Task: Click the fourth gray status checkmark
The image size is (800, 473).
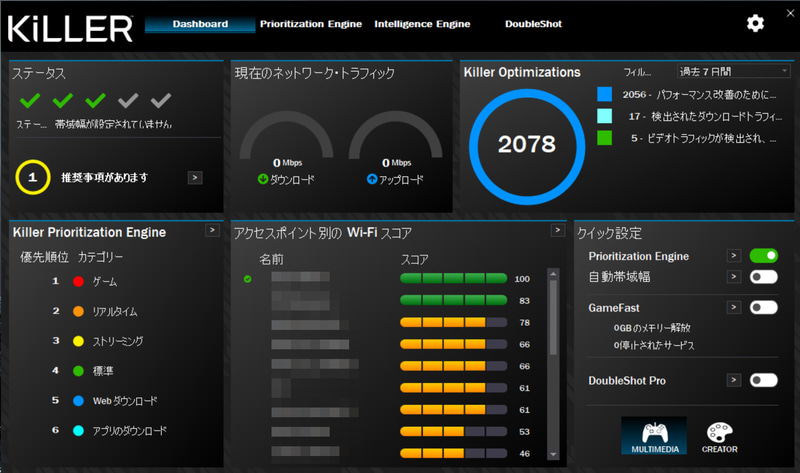Action: coord(128,100)
